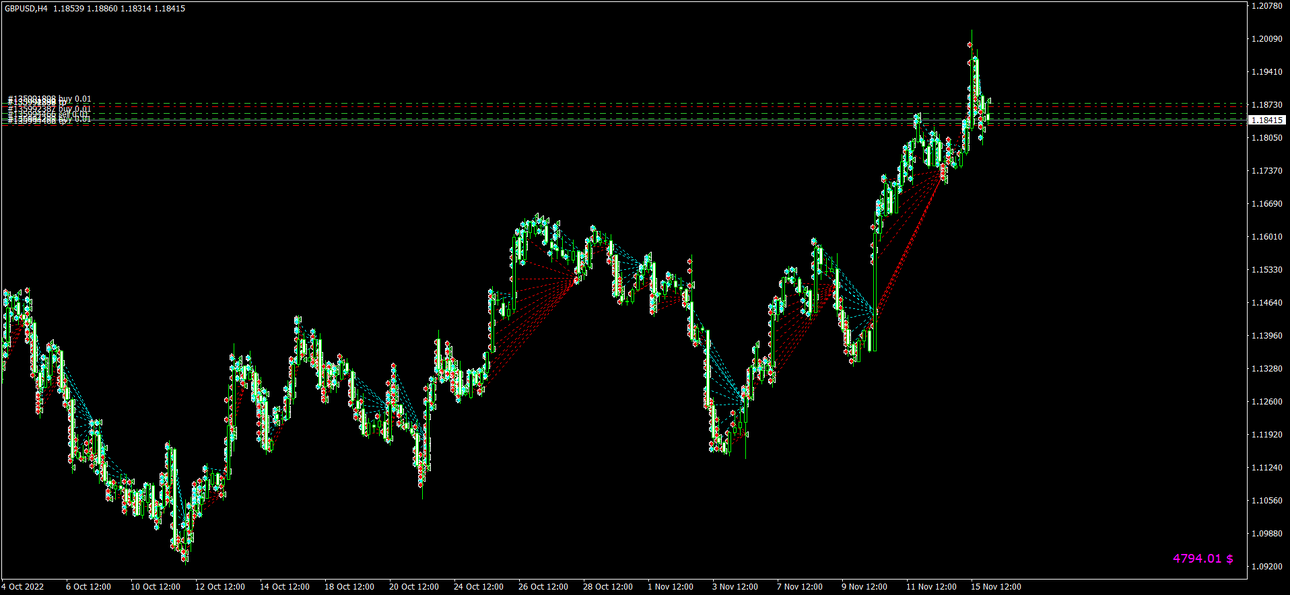Click the 9 Nov 12:00 time label
1290x595 pixels.
pyautogui.click(x=866, y=587)
